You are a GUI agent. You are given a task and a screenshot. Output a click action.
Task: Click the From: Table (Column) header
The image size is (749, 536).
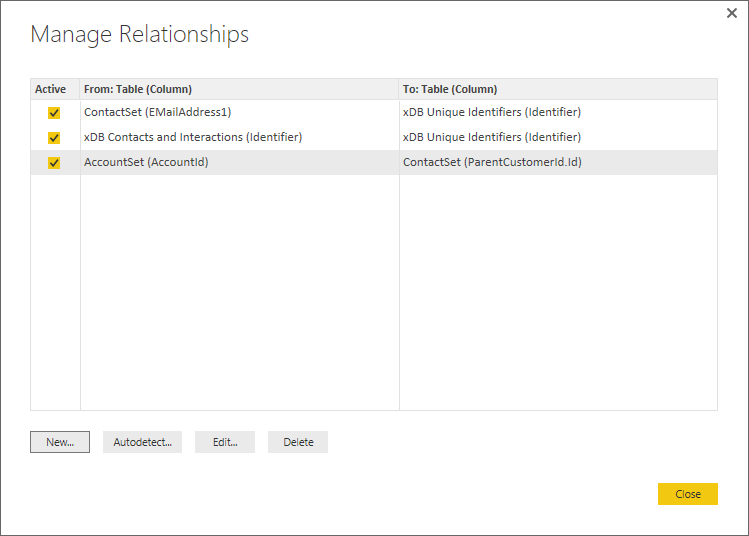[x=138, y=89]
